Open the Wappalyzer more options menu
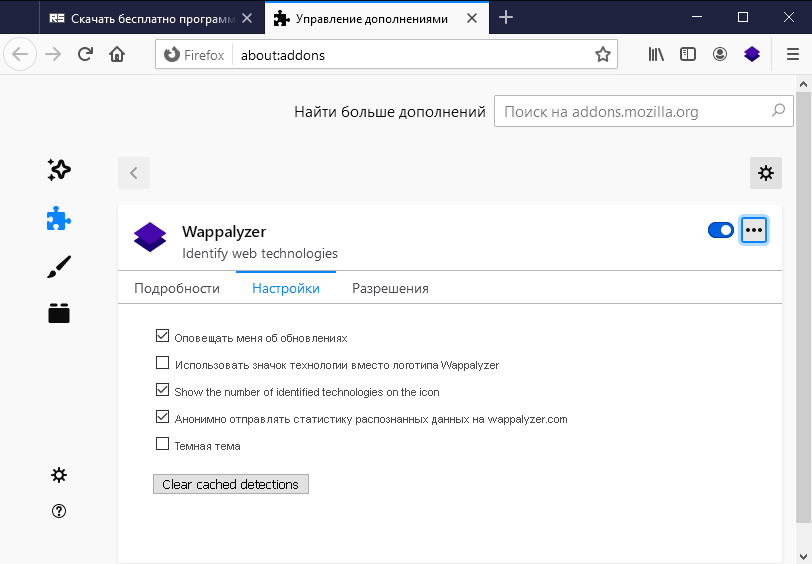This screenshot has width=812, height=564. [x=754, y=230]
